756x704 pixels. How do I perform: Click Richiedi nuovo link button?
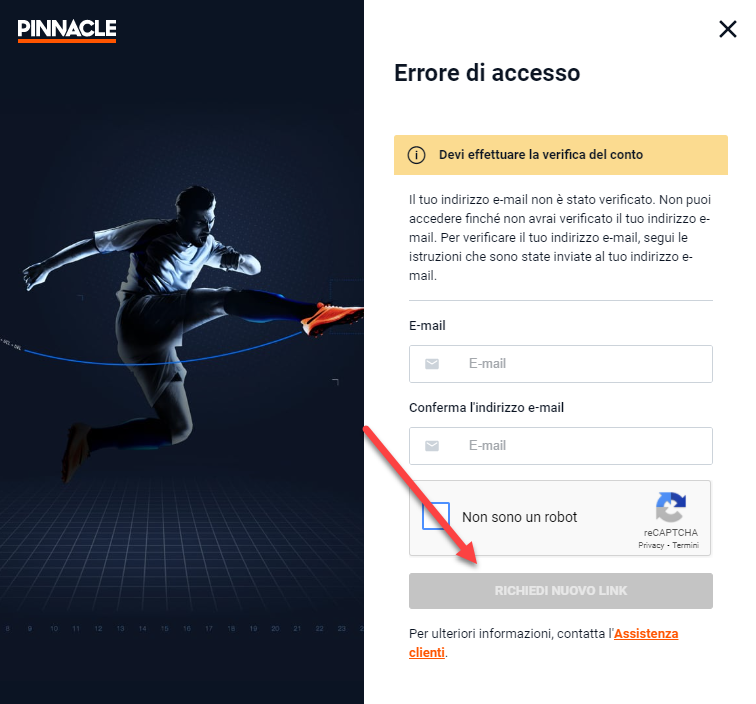click(561, 591)
